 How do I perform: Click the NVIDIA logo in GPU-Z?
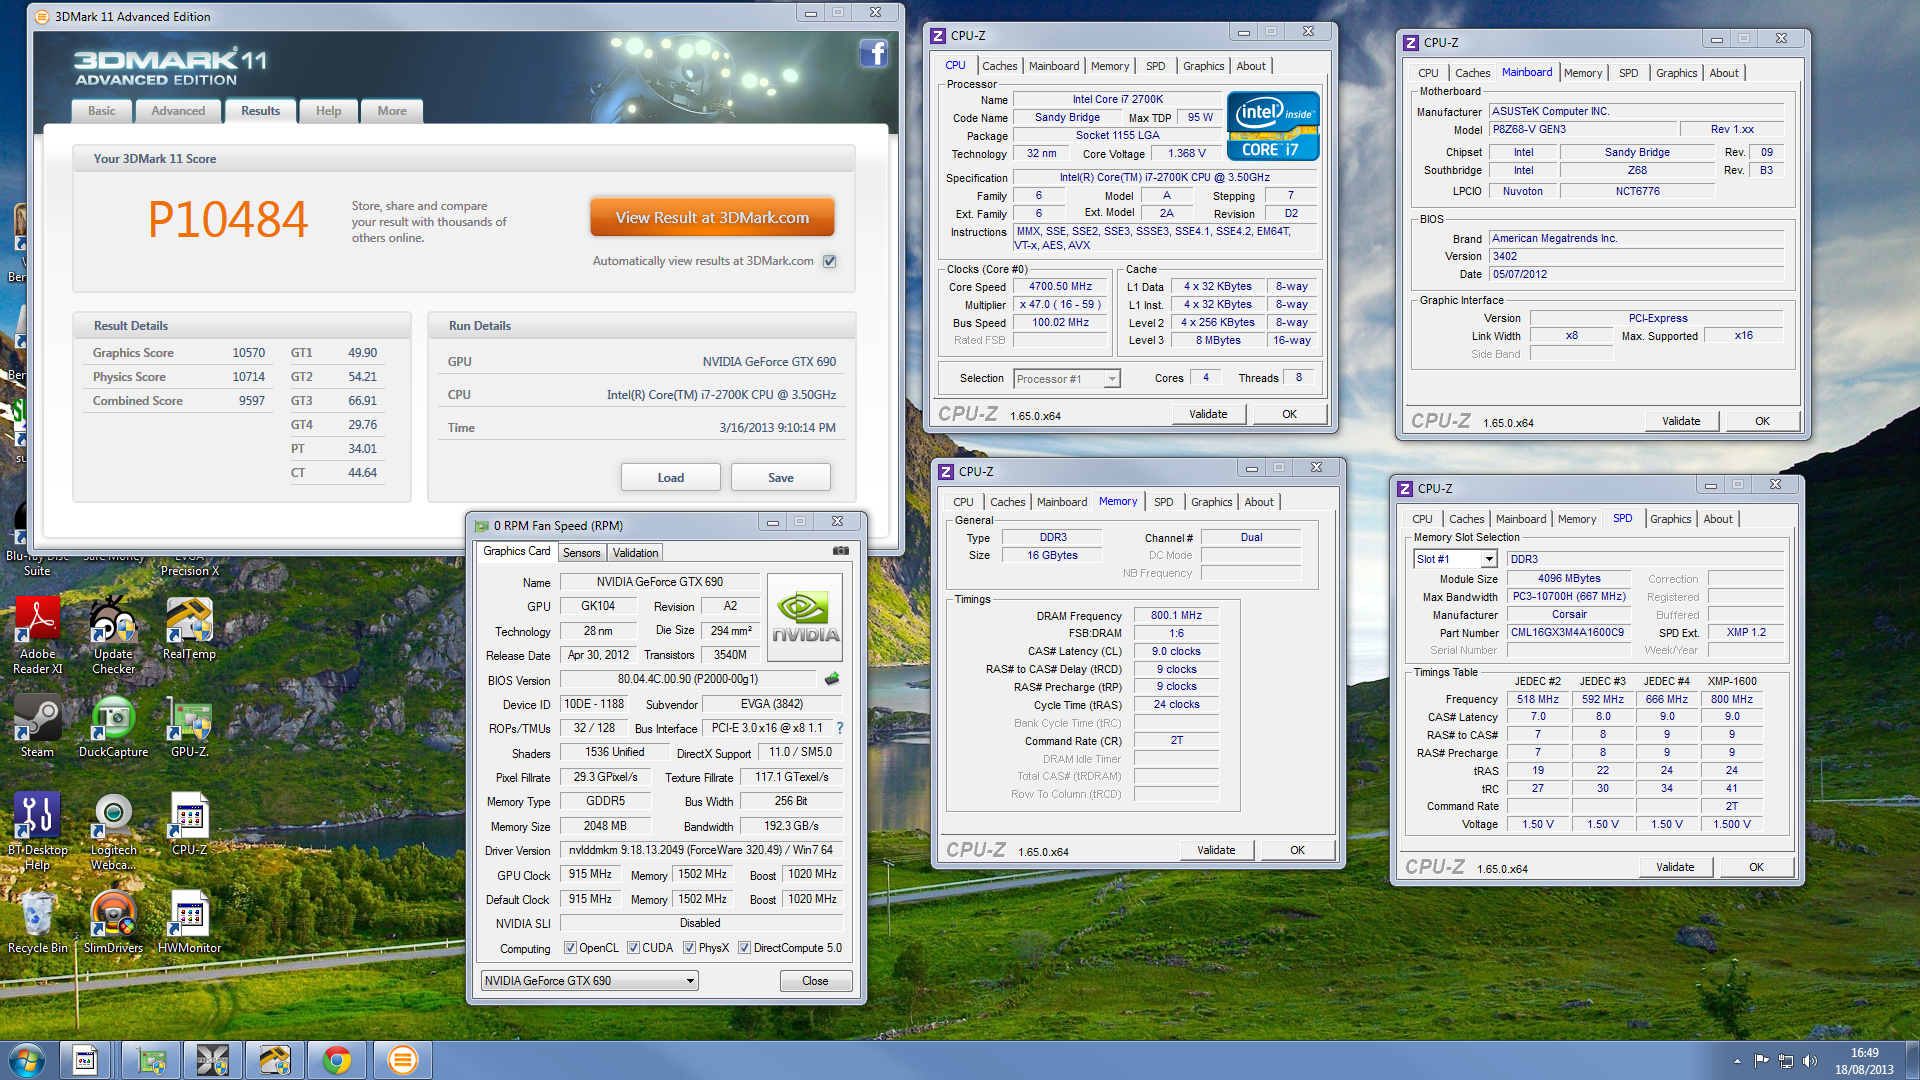[805, 617]
